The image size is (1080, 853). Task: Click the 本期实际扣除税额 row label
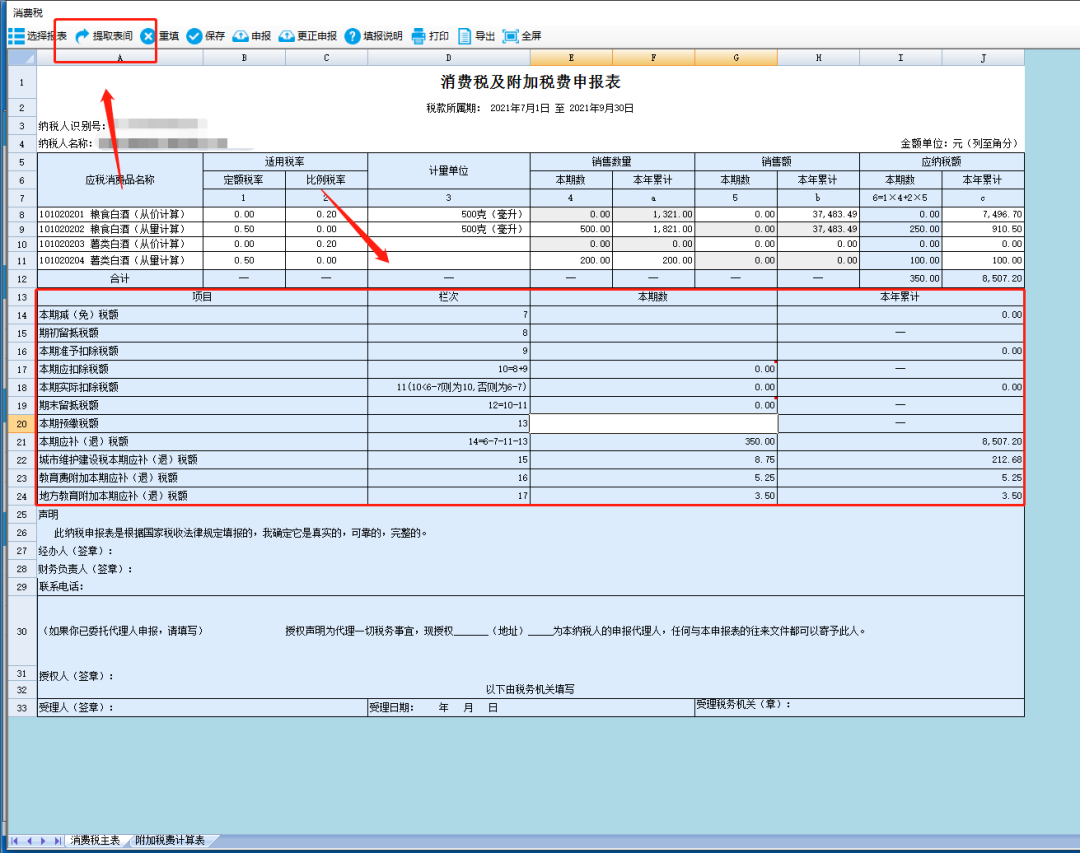pos(79,387)
